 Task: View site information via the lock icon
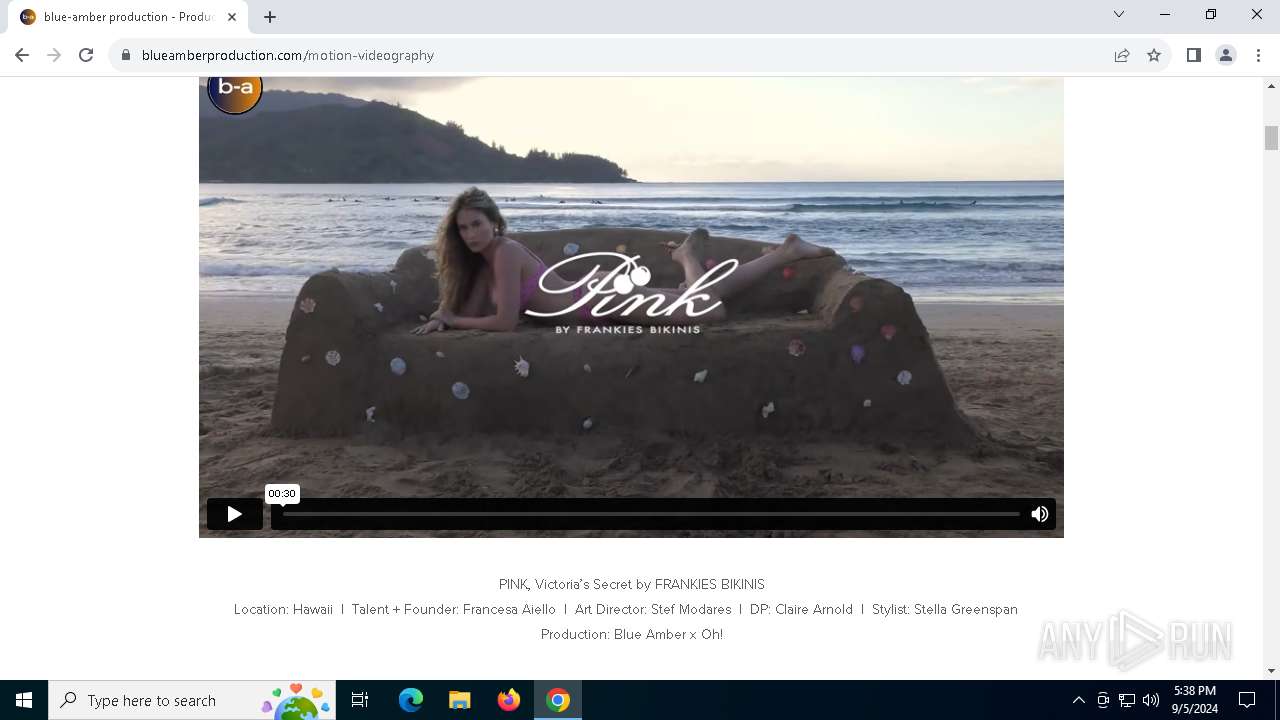[126, 55]
